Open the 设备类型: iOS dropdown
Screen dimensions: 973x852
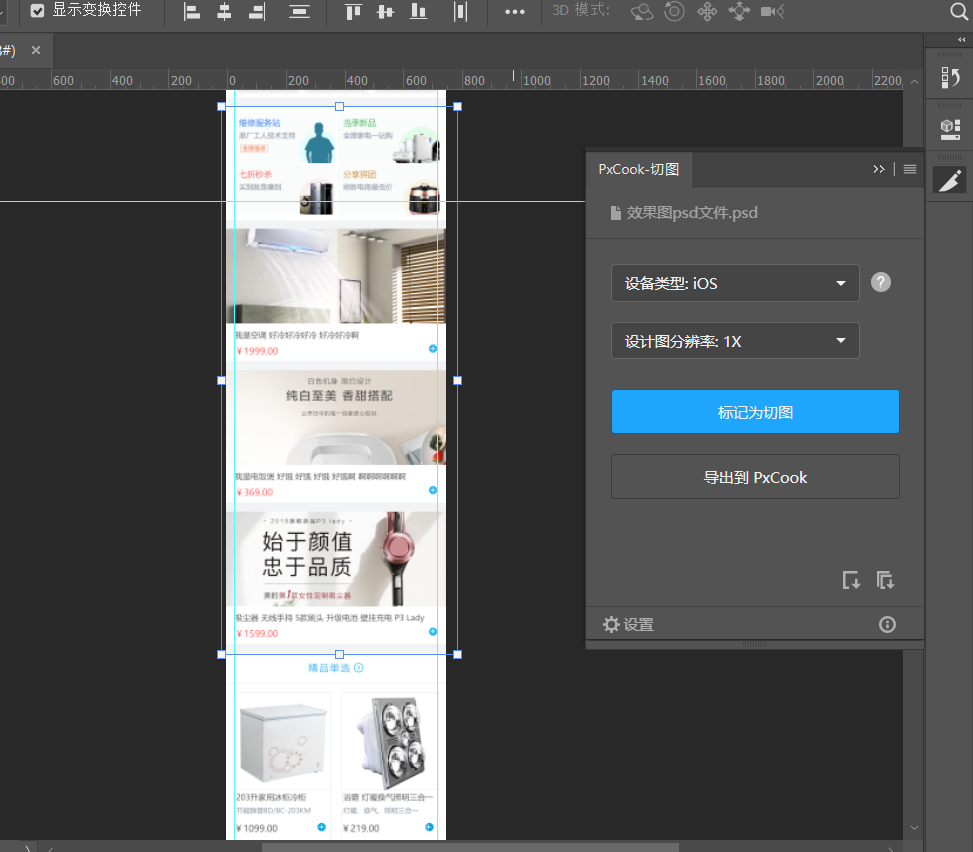coord(735,283)
